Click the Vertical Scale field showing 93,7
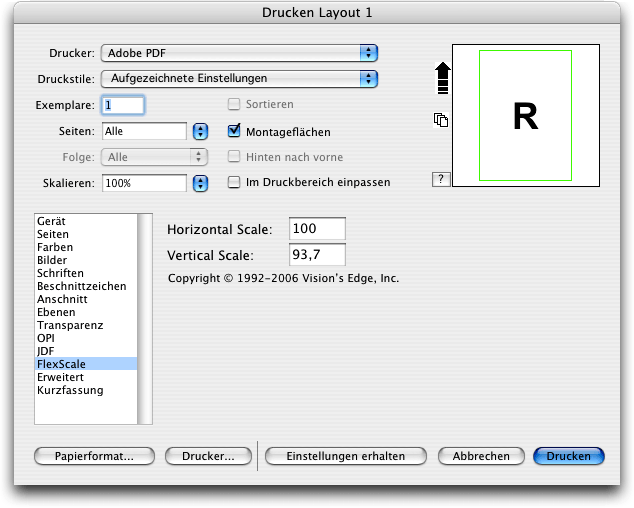 pyautogui.click(x=317, y=254)
